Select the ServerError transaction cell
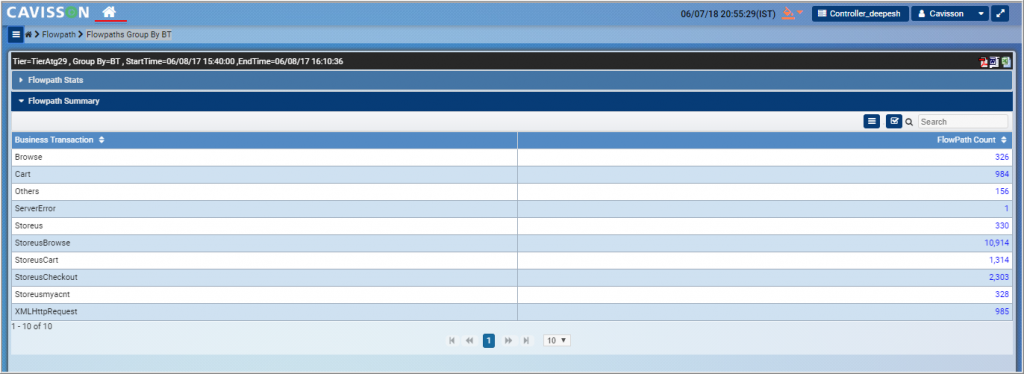The height and width of the screenshot is (374, 1024). [x=264, y=209]
